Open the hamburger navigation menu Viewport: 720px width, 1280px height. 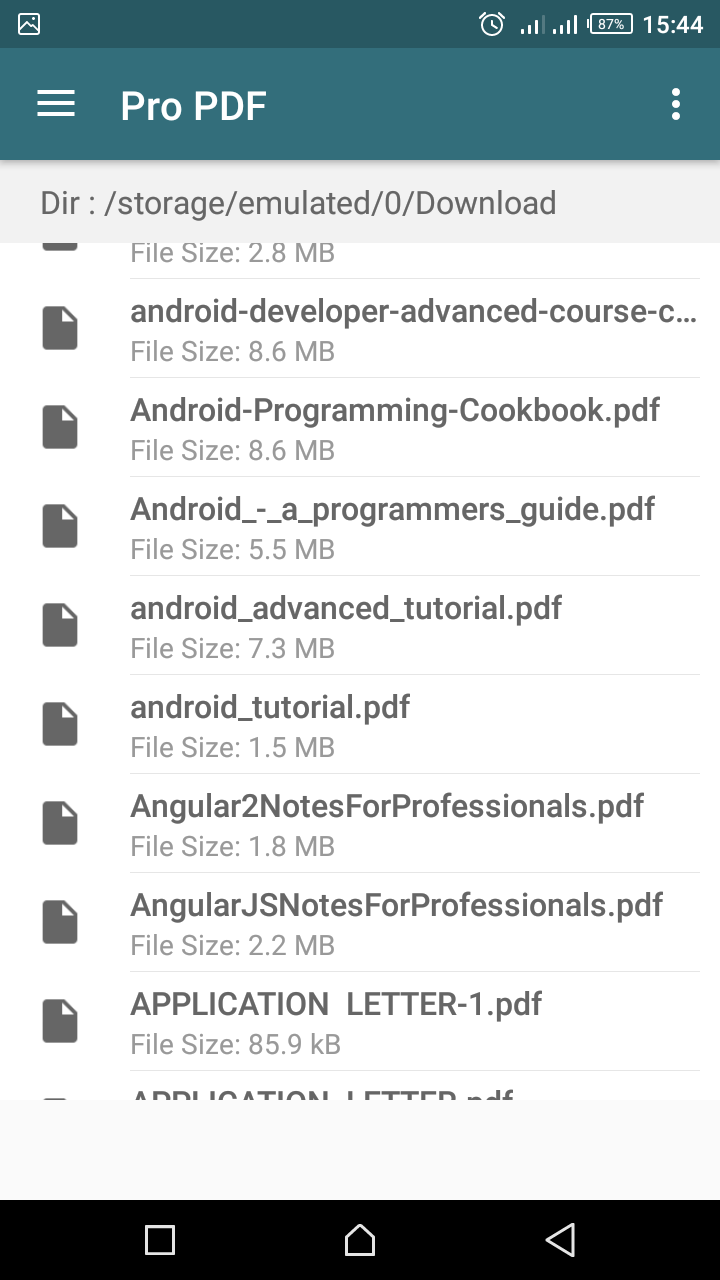(56, 104)
